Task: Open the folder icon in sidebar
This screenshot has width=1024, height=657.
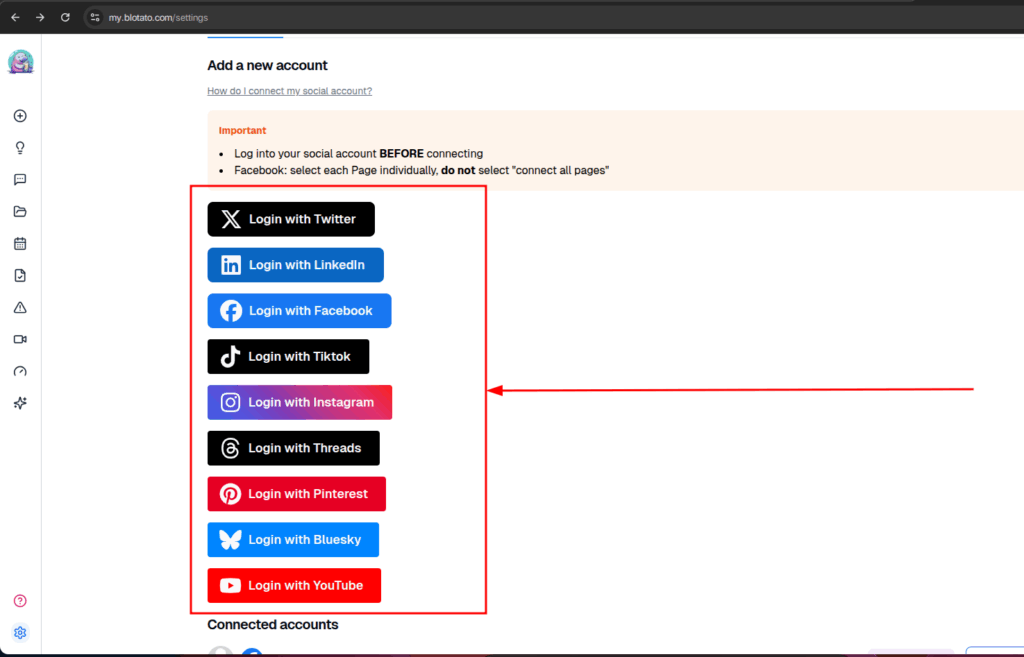Action: click(20, 212)
